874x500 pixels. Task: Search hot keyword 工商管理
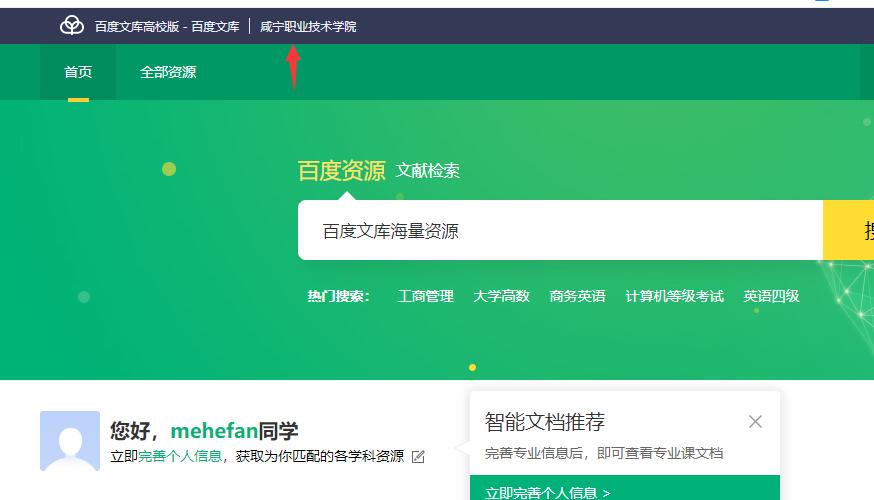tap(425, 296)
